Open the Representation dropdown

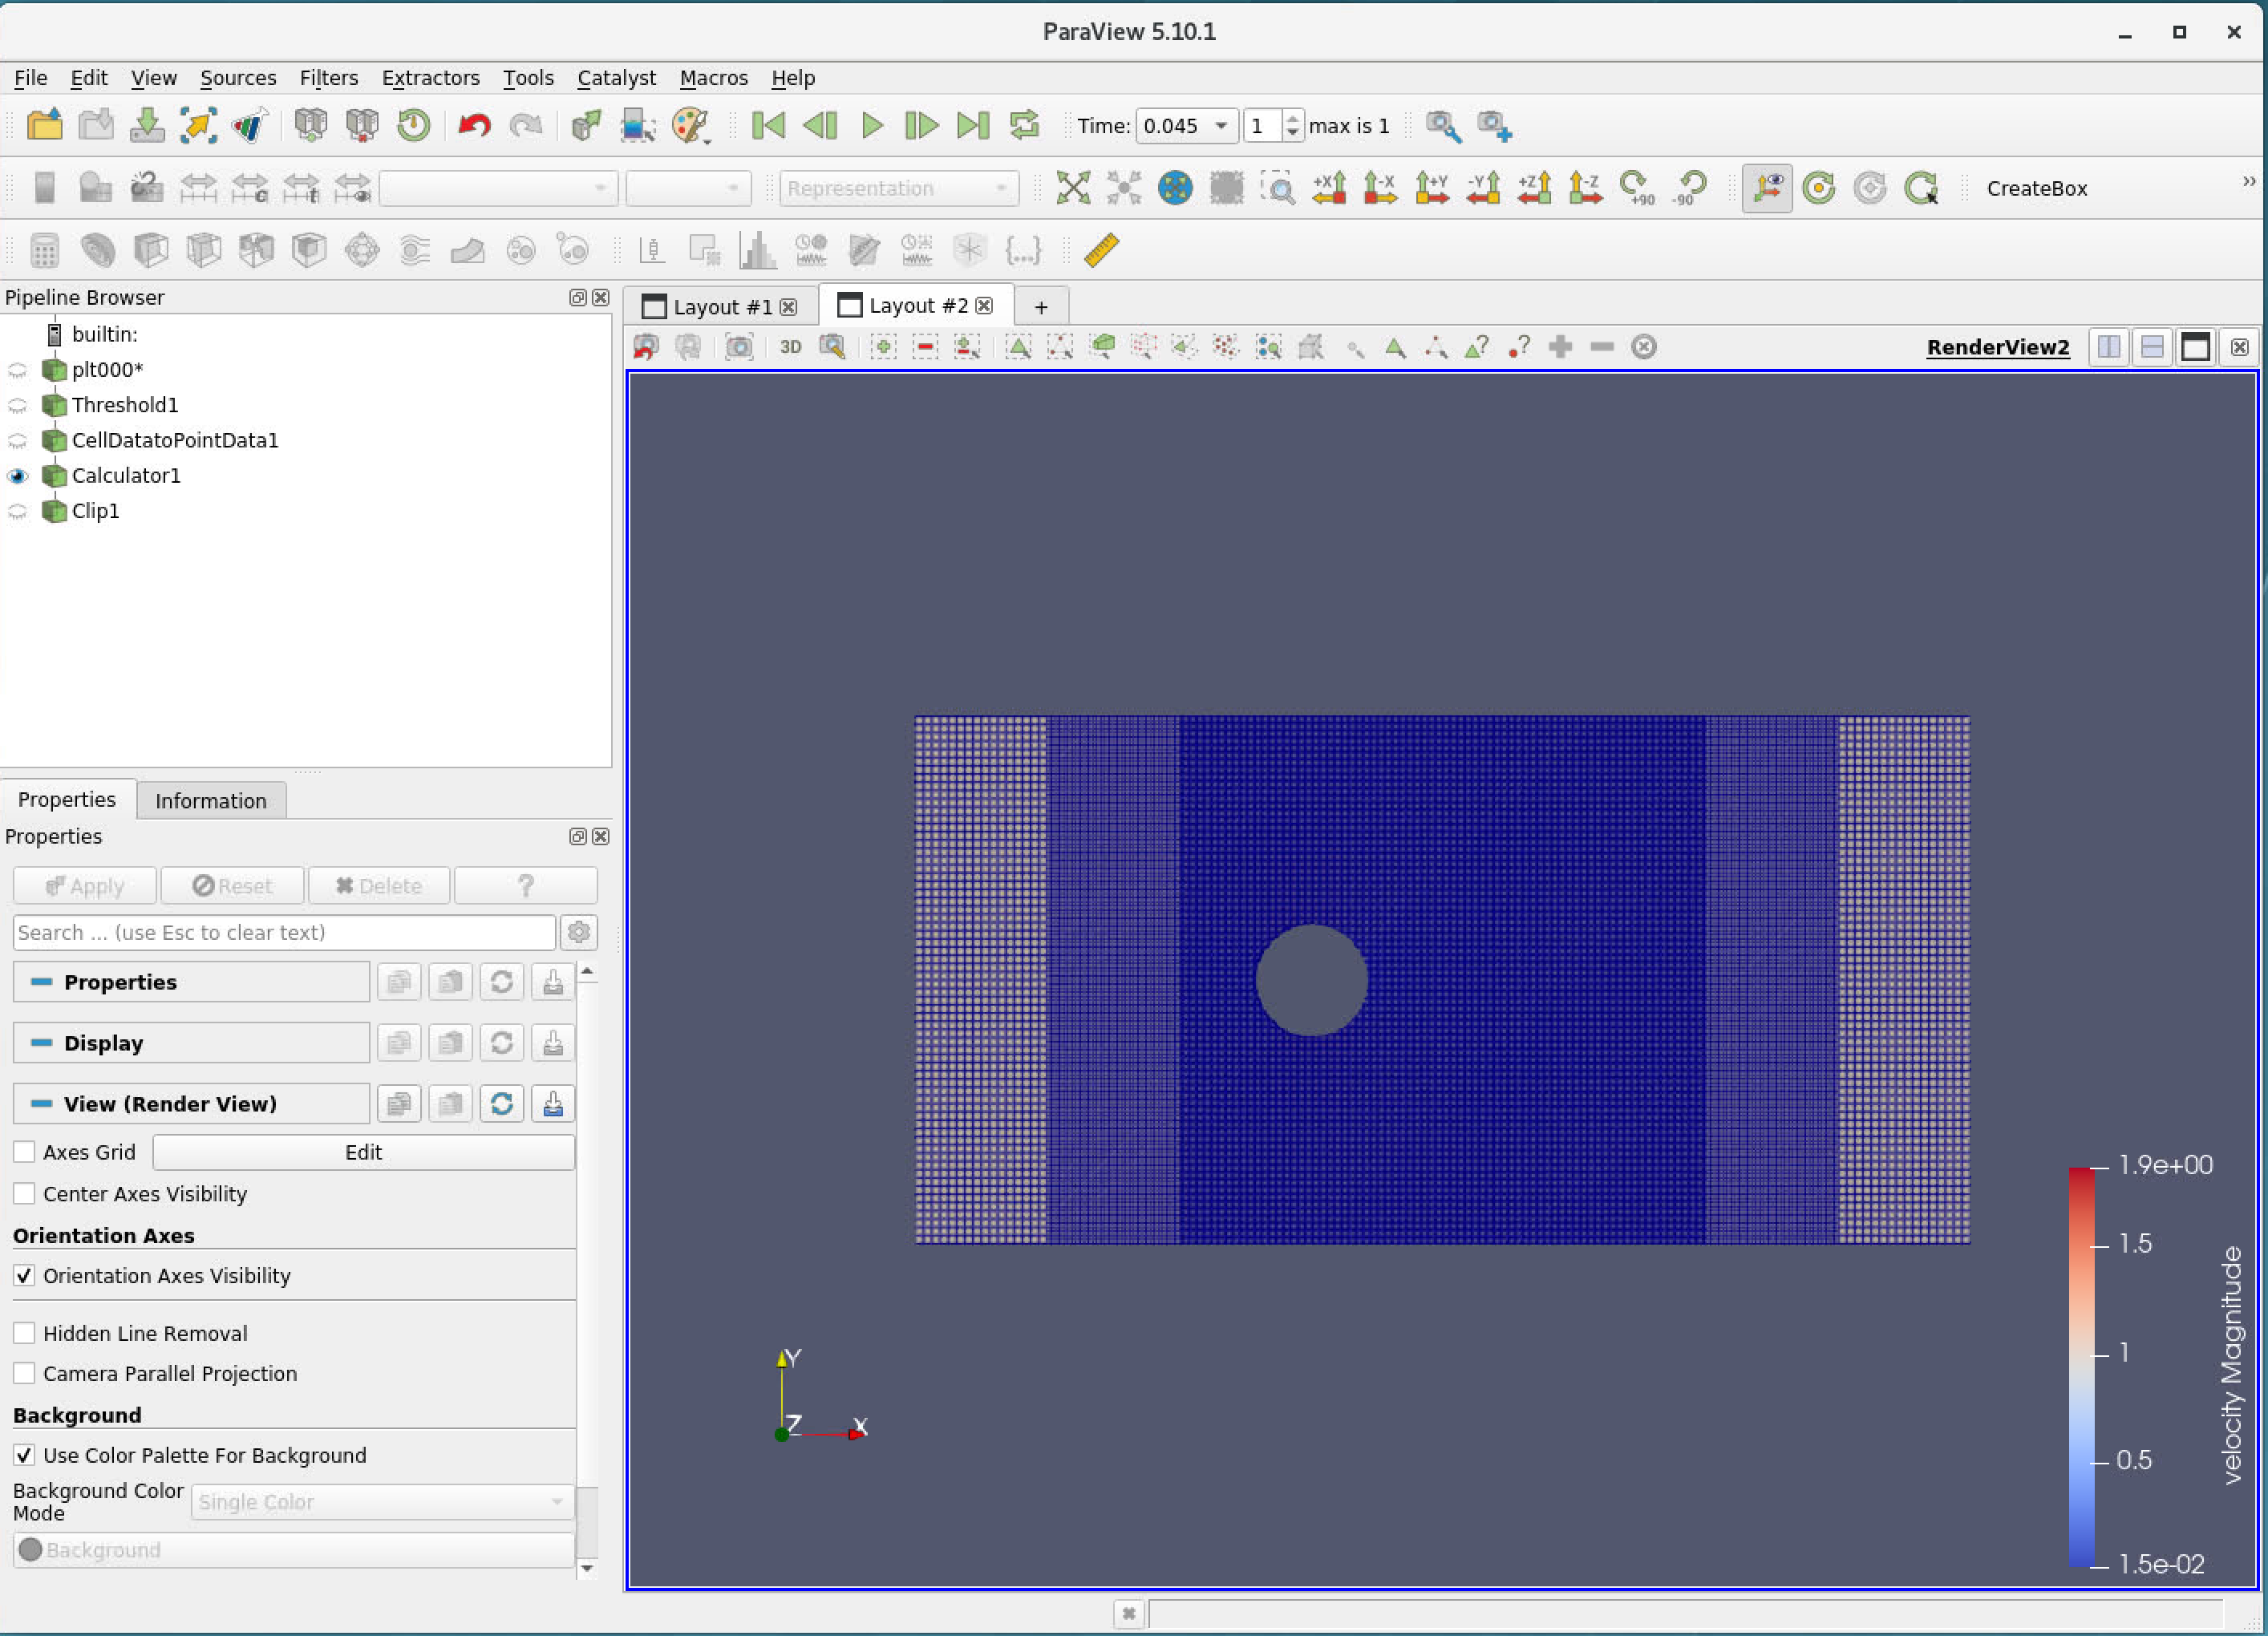tap(898, 188)
